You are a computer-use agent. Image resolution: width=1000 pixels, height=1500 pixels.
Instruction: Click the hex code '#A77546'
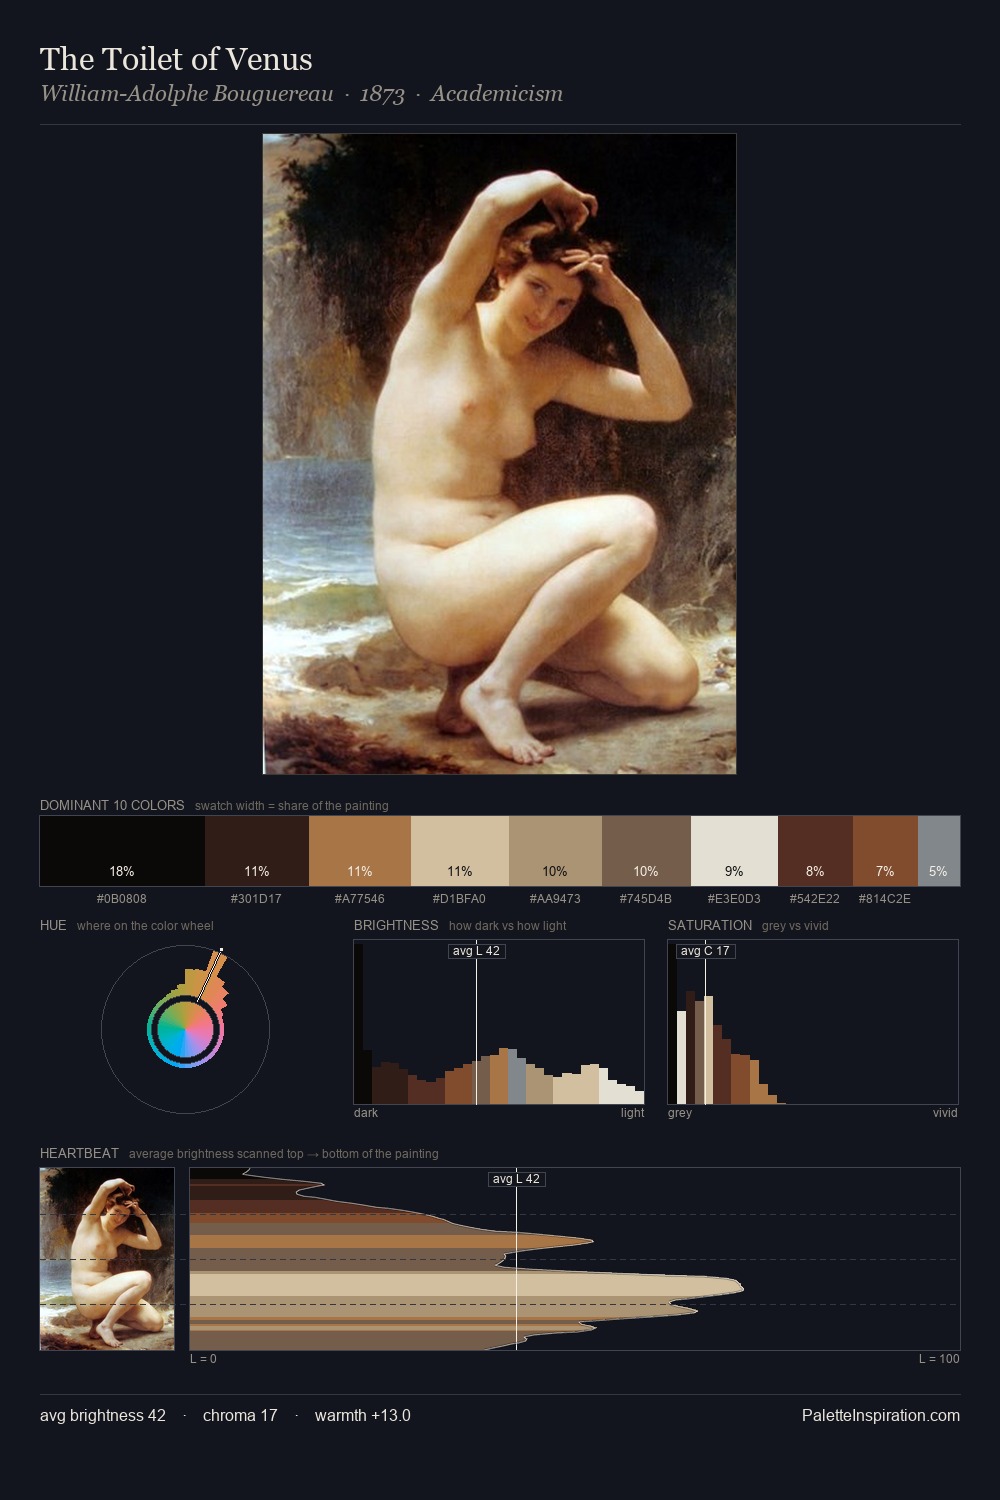[x=359, y=899]
